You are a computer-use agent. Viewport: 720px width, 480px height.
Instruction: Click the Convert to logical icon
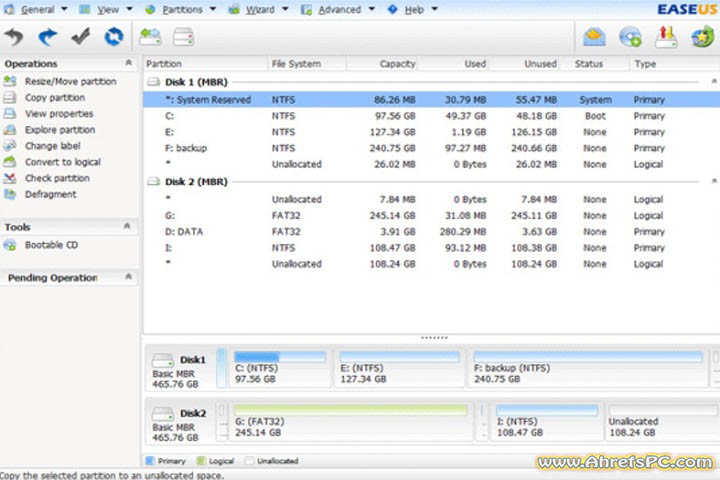coord(10,162)
